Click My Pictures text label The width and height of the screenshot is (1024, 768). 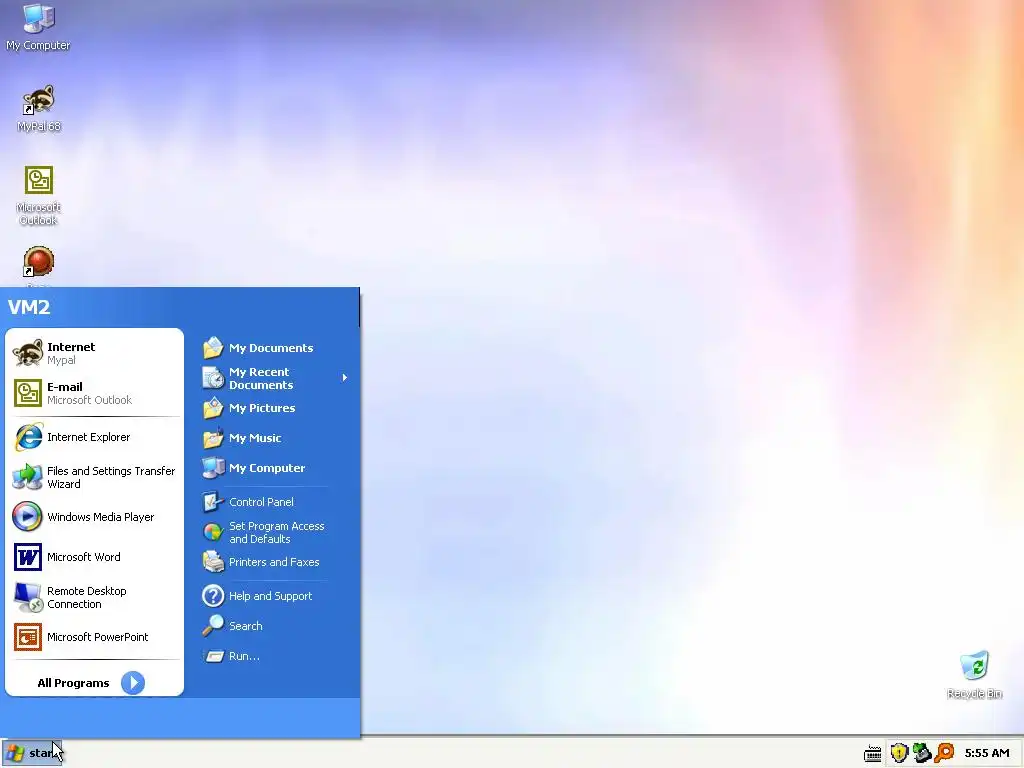pyautogui.click(x=262, y=408)
